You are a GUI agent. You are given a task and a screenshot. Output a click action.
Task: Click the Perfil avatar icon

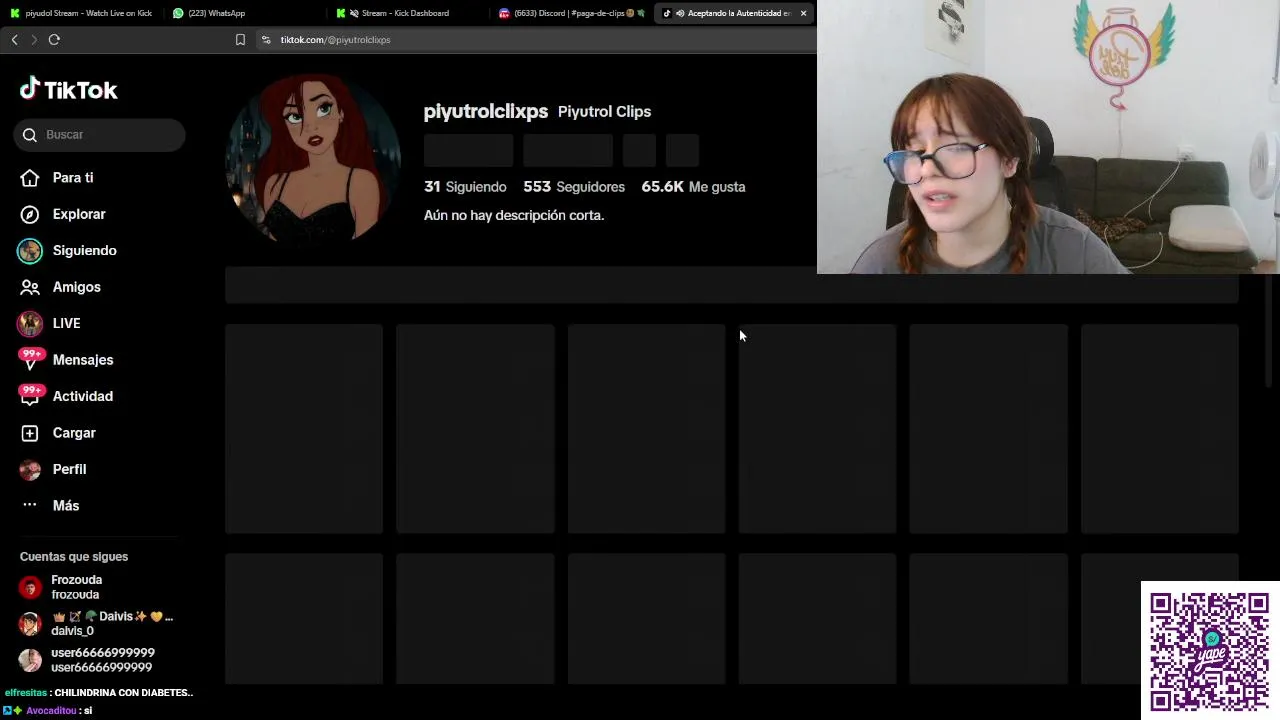click(30, 469)
